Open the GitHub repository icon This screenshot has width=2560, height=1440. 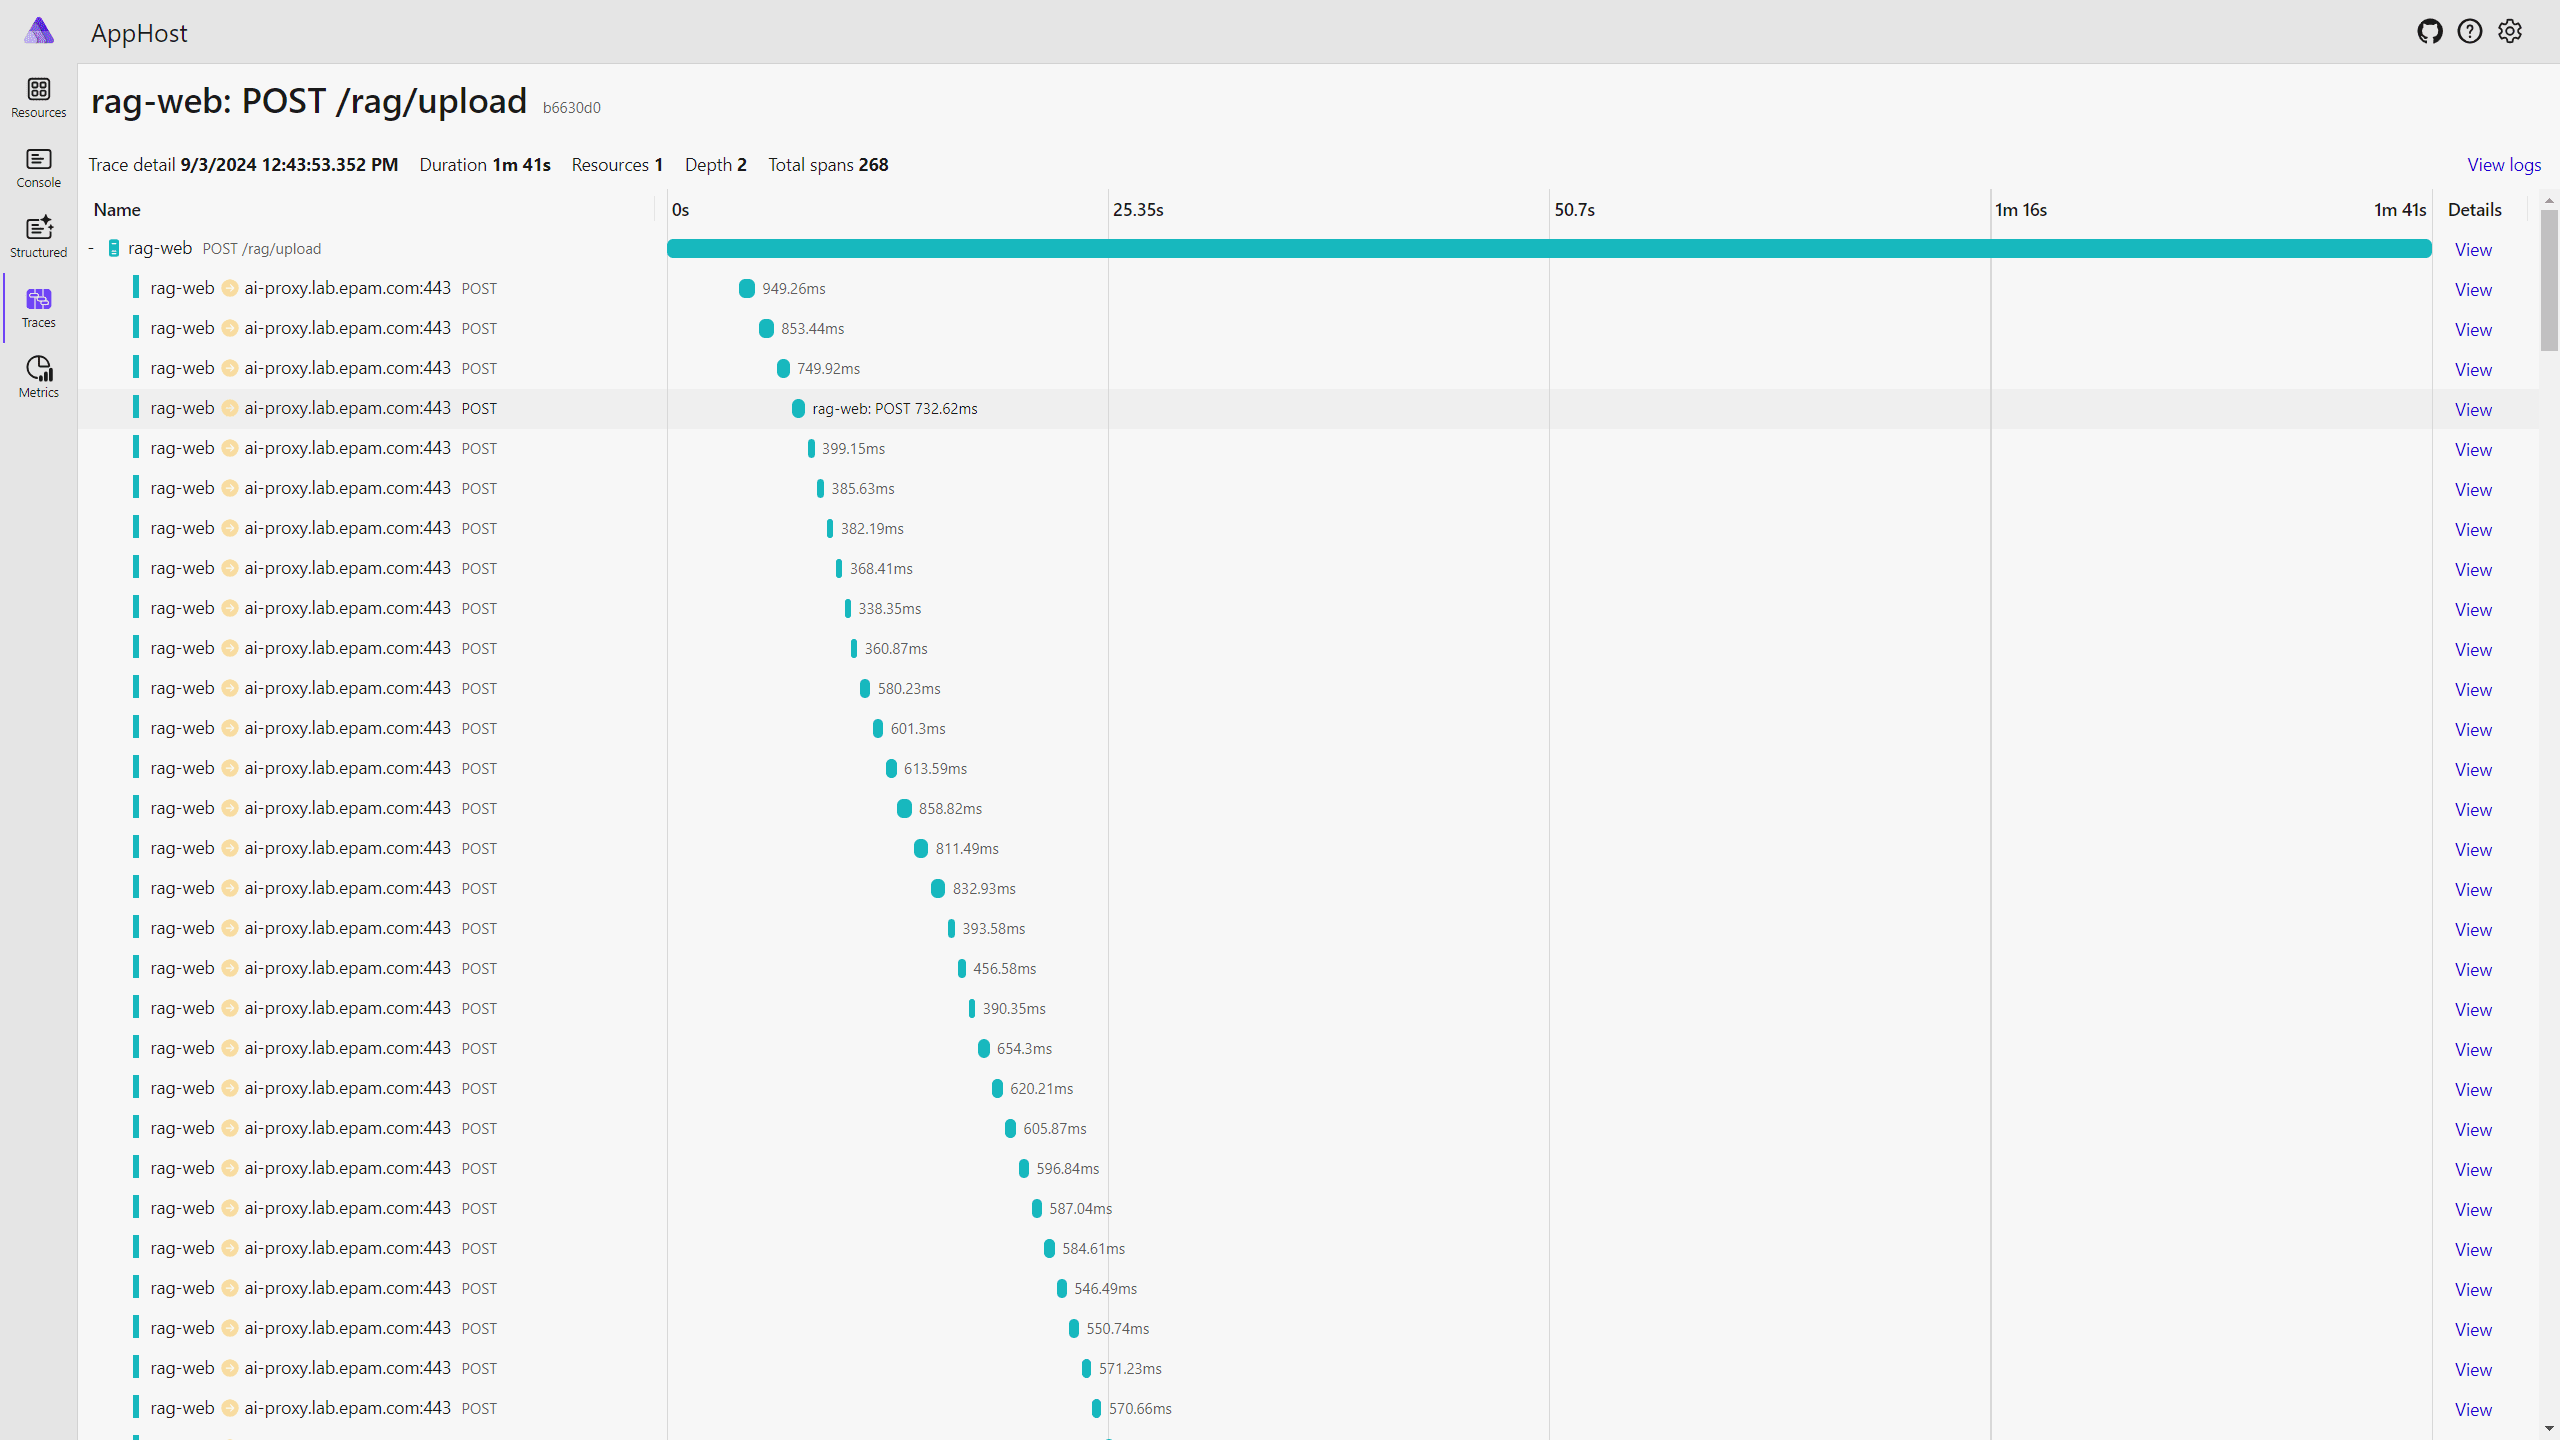click(2430, 32)
